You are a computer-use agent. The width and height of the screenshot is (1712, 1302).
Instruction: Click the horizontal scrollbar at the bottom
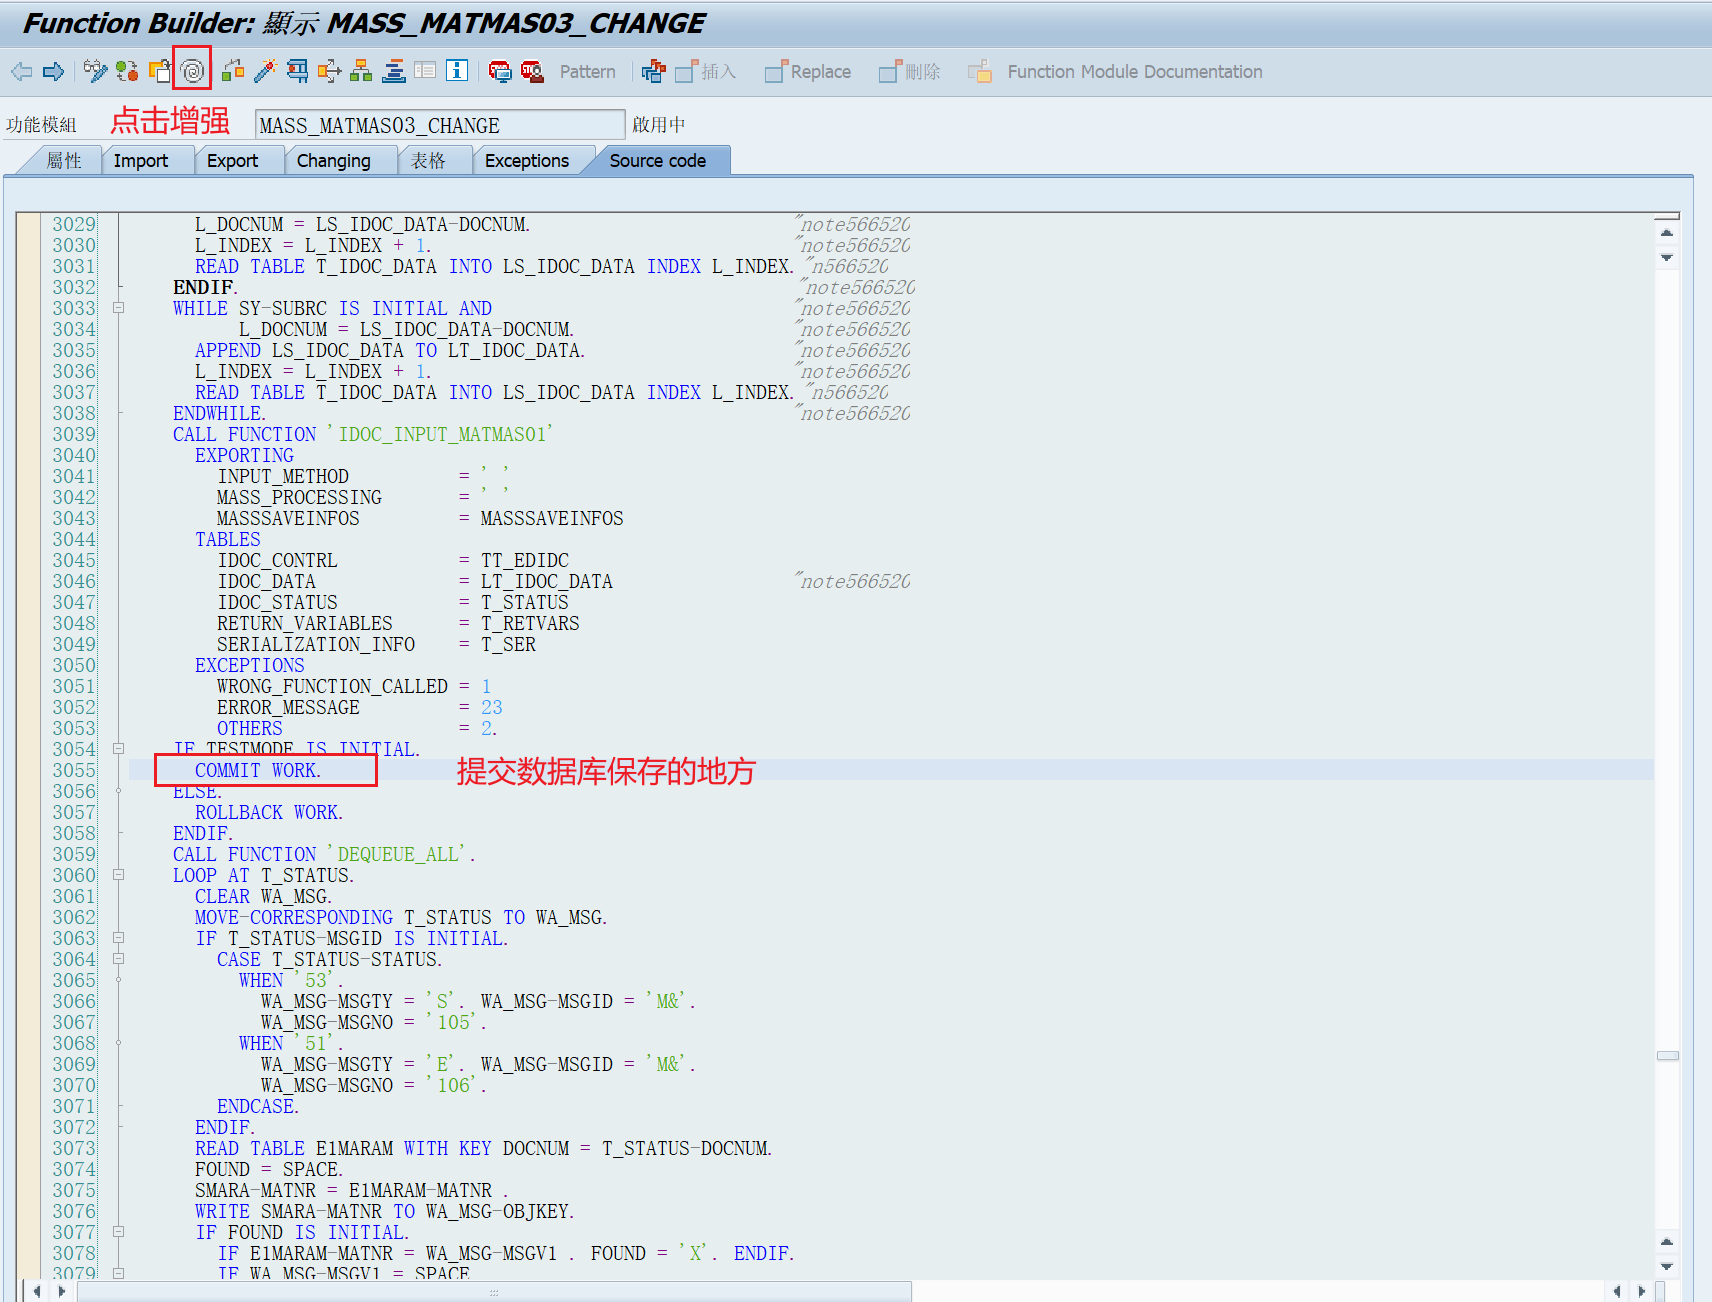tap(490, 1291)
